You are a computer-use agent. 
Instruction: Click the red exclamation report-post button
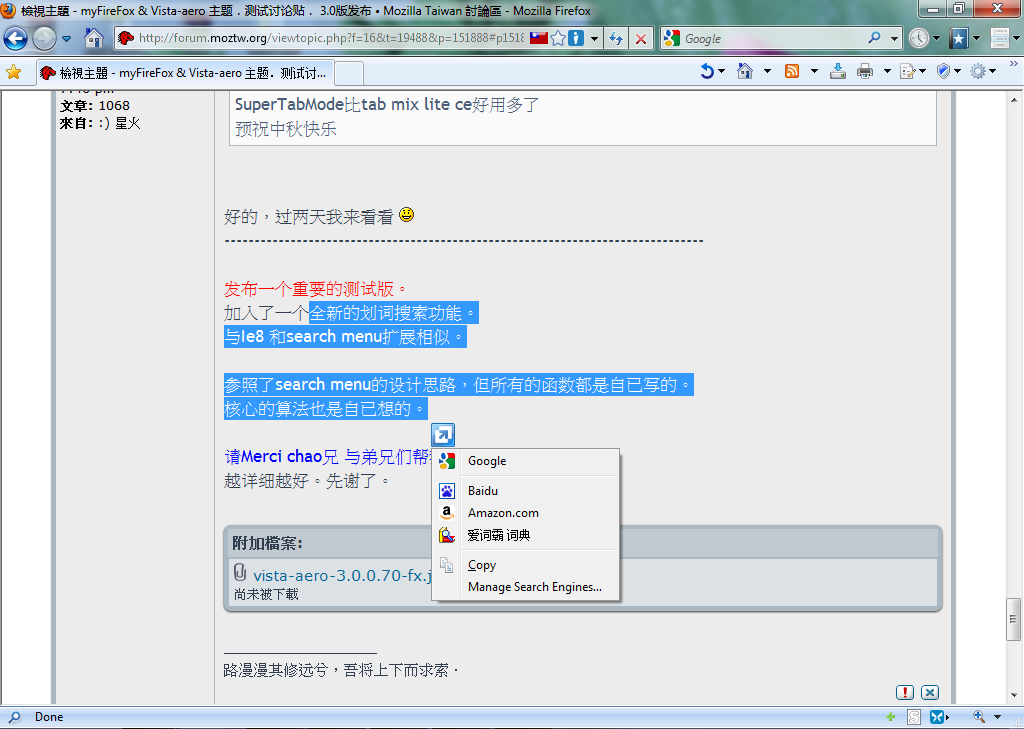click(x=904, y=692)
